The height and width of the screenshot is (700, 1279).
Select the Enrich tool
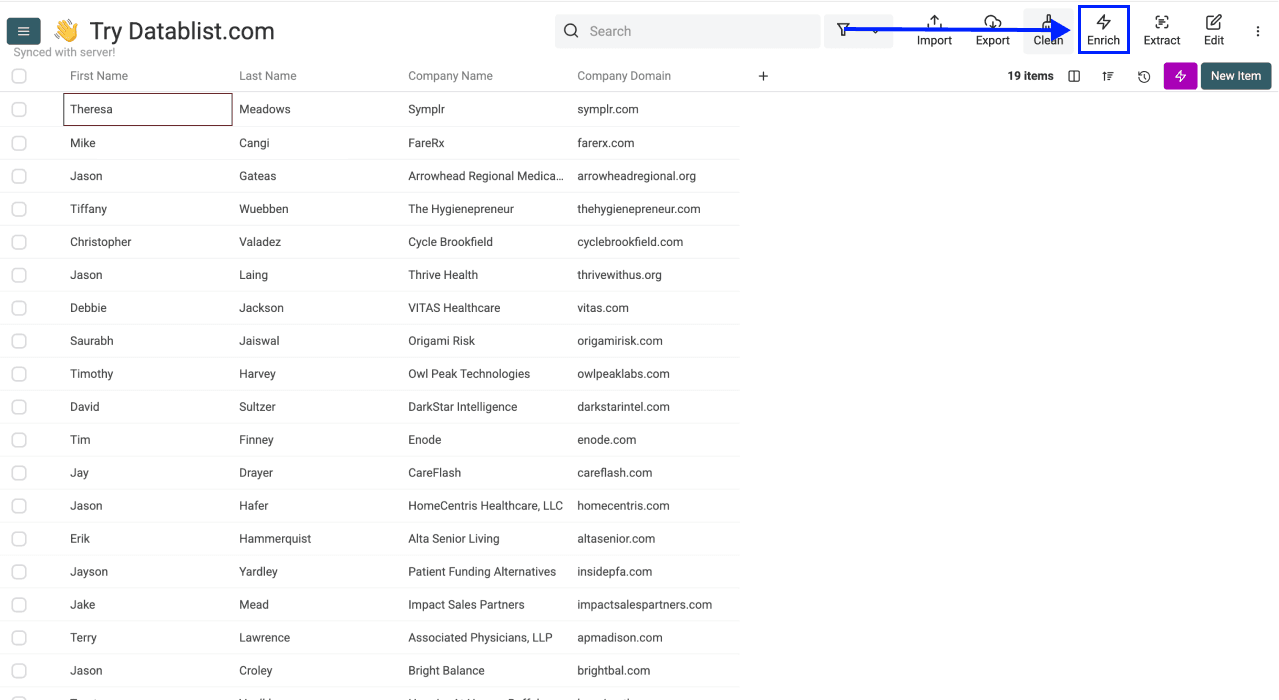(x=1103, y=30)
